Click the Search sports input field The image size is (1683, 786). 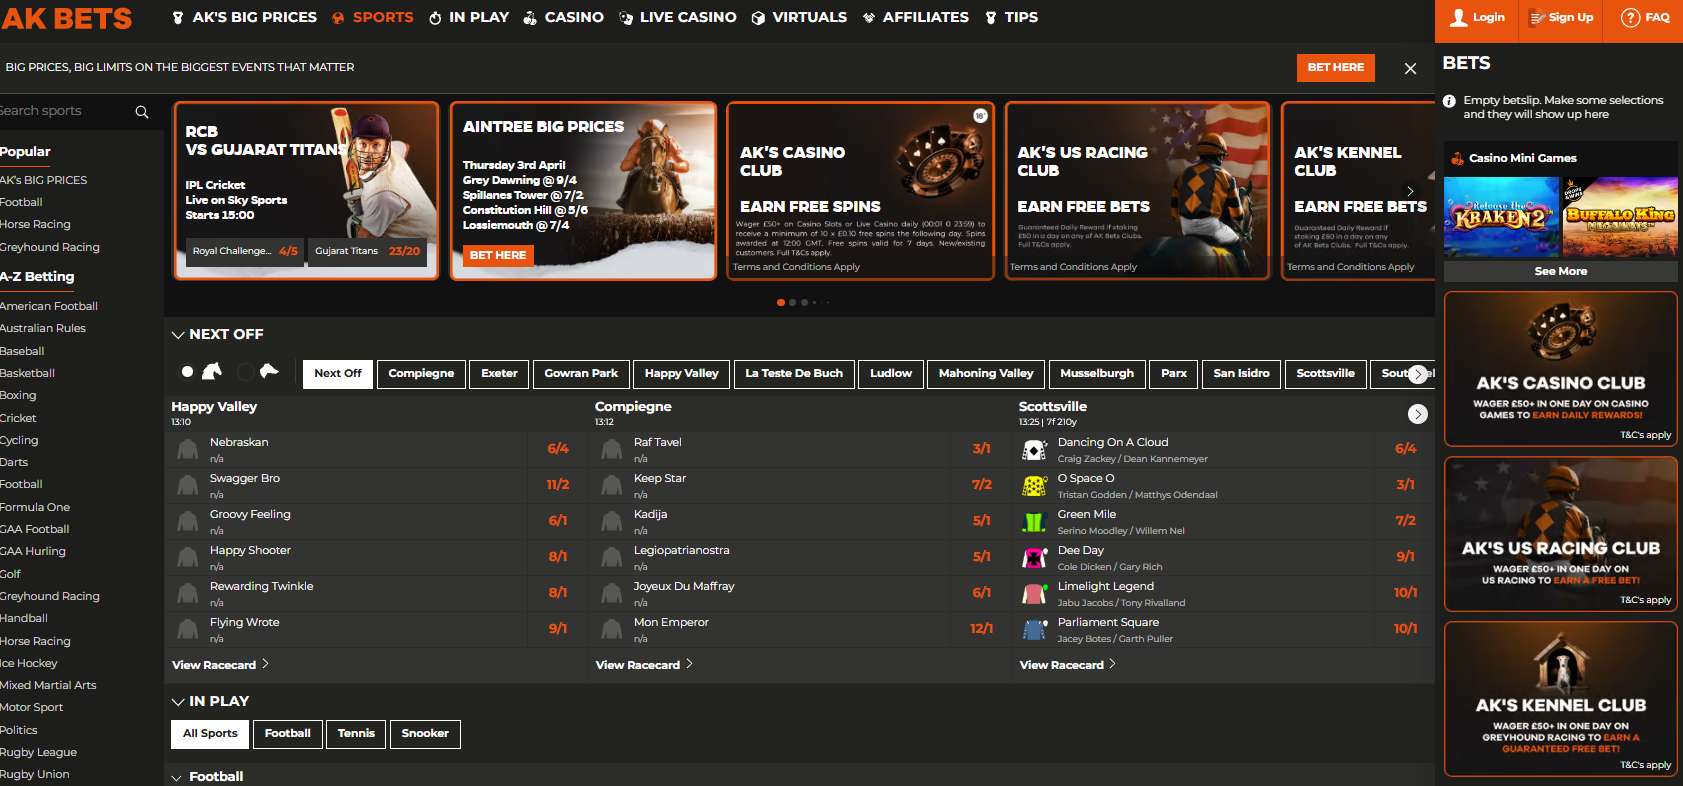pyautogui.click(x=65, y=111)
